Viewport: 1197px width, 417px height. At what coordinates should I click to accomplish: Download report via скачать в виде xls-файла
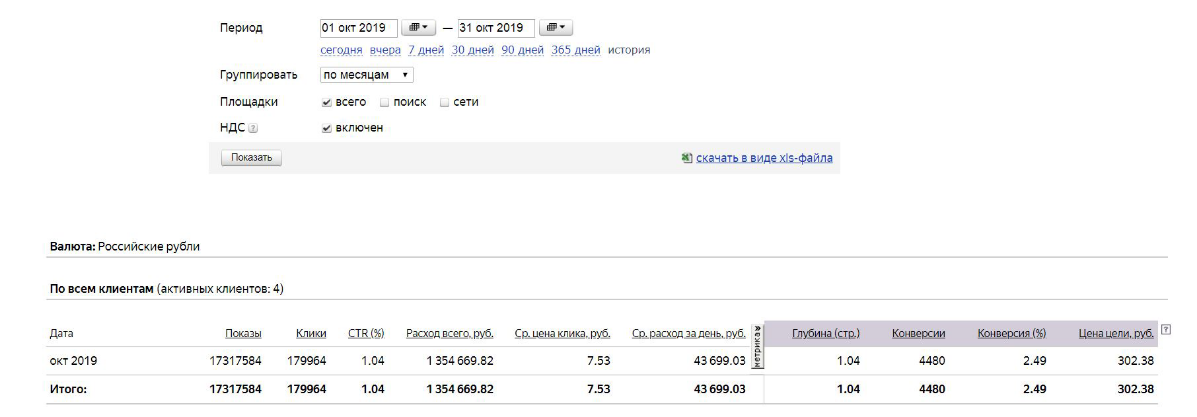pos(764,158)
